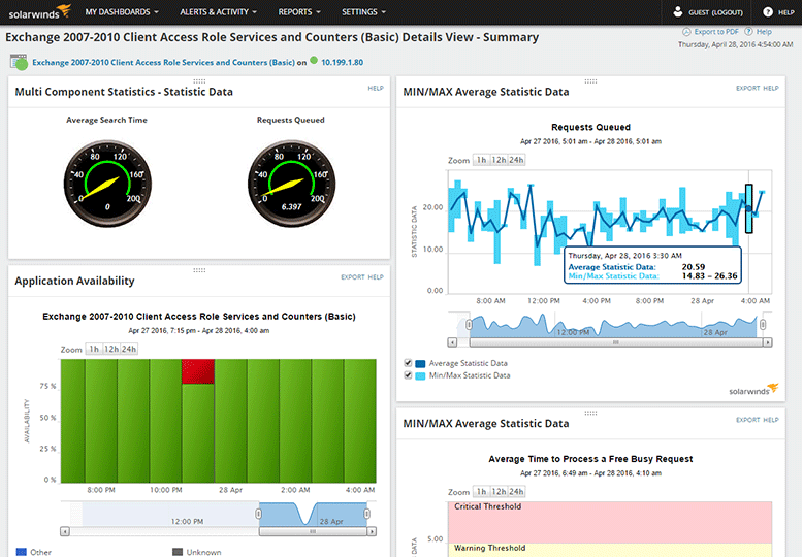
Task: Click the SolarWinds watermark logo in chart panel
Action: 753,390
